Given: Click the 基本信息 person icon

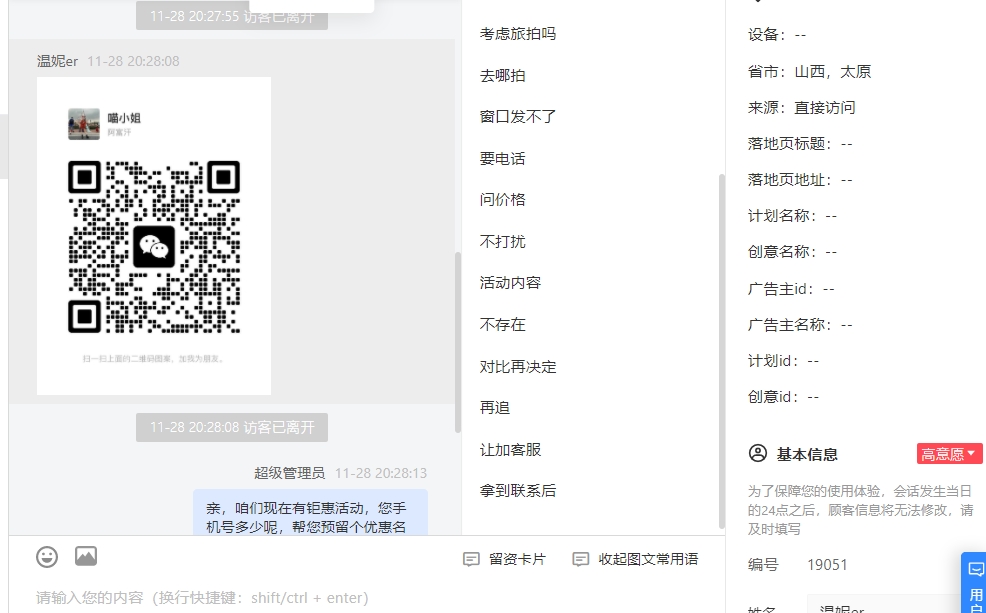Looking at the screenshot, I should [x=758, y=453].
